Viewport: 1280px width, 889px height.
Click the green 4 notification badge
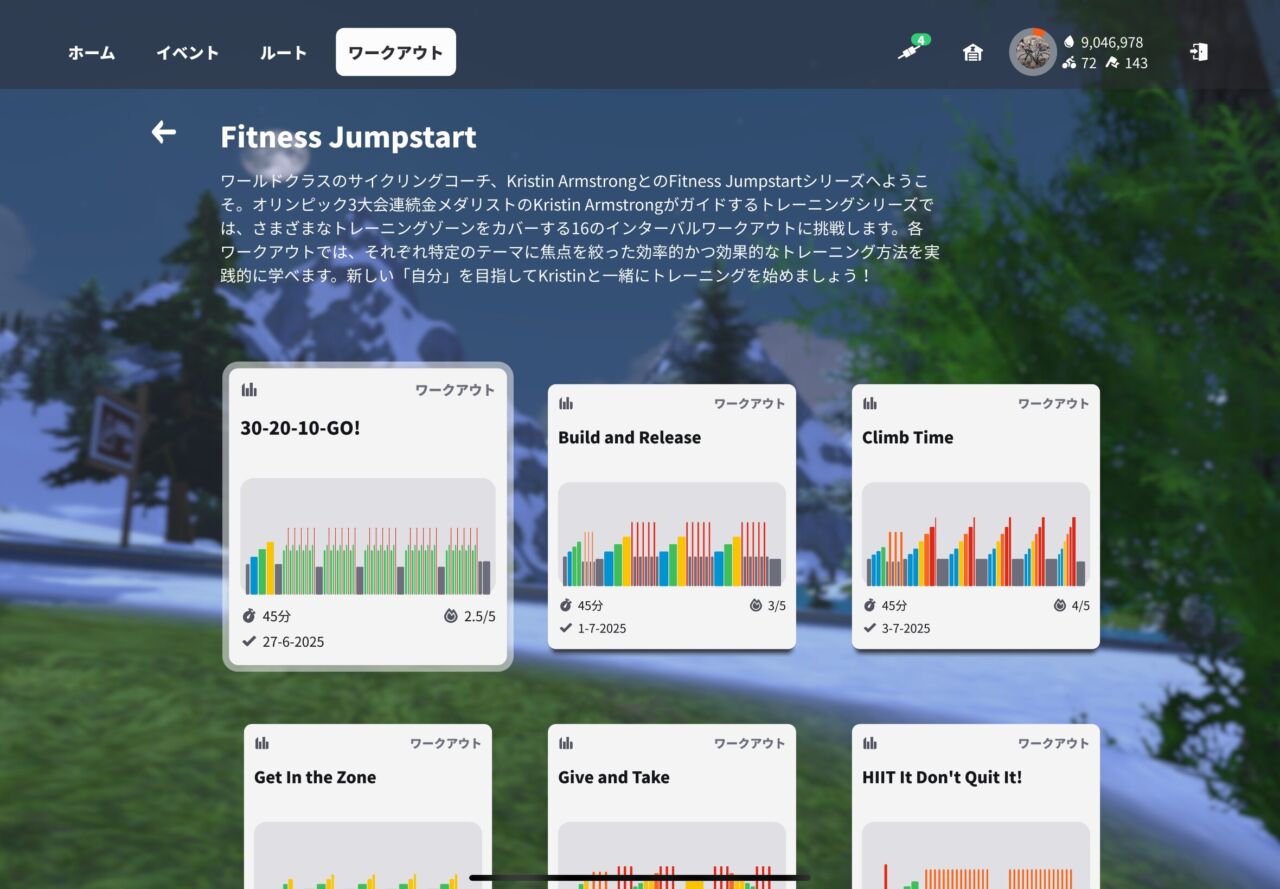click(921, 40)
